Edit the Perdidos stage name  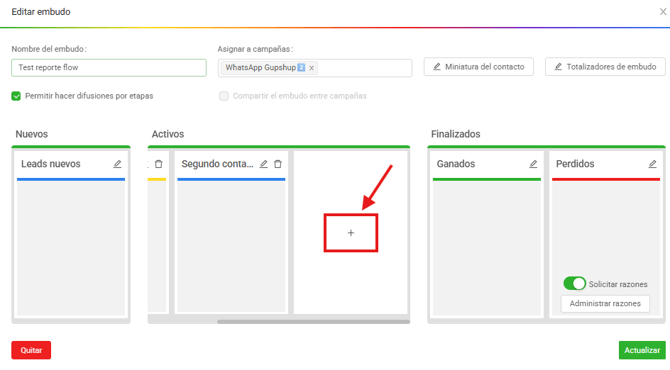[x=652, y=164]
